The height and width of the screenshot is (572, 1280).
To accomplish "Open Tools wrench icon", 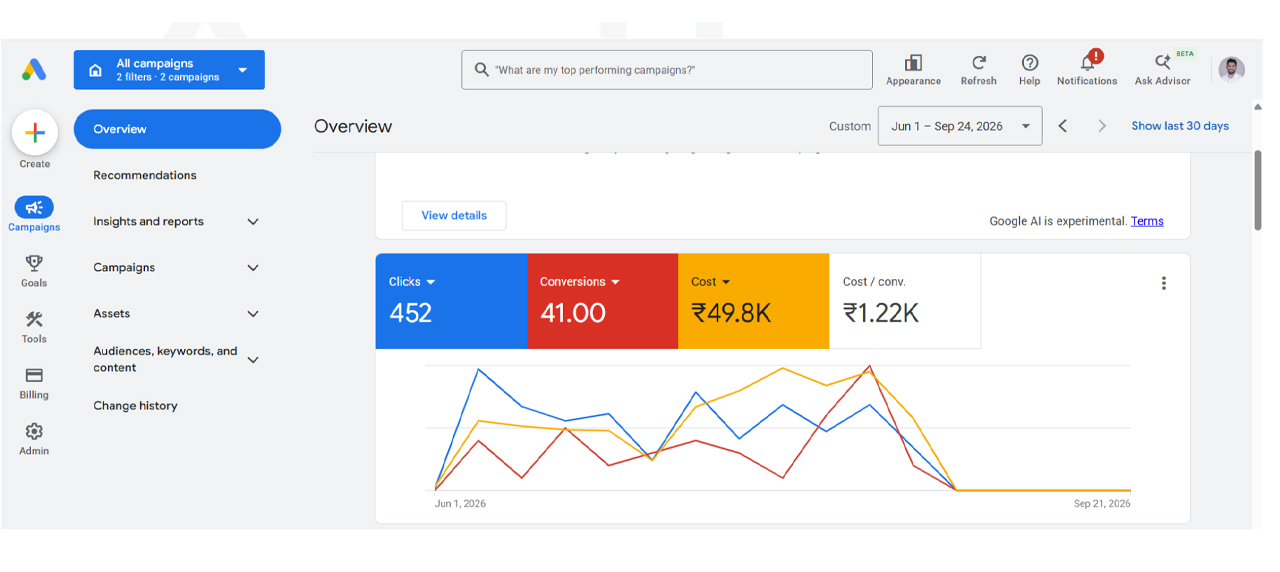I will [34, 319].
